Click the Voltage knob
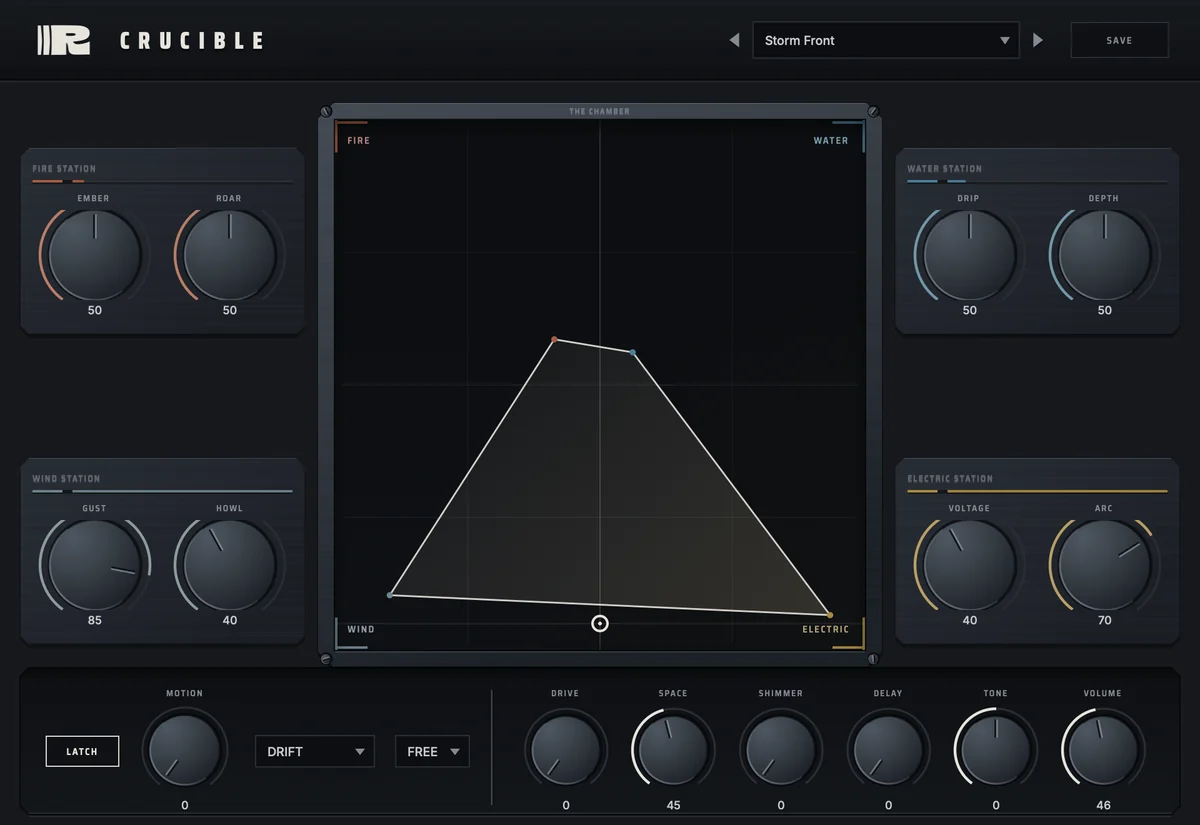 click(x=969, y=565)
